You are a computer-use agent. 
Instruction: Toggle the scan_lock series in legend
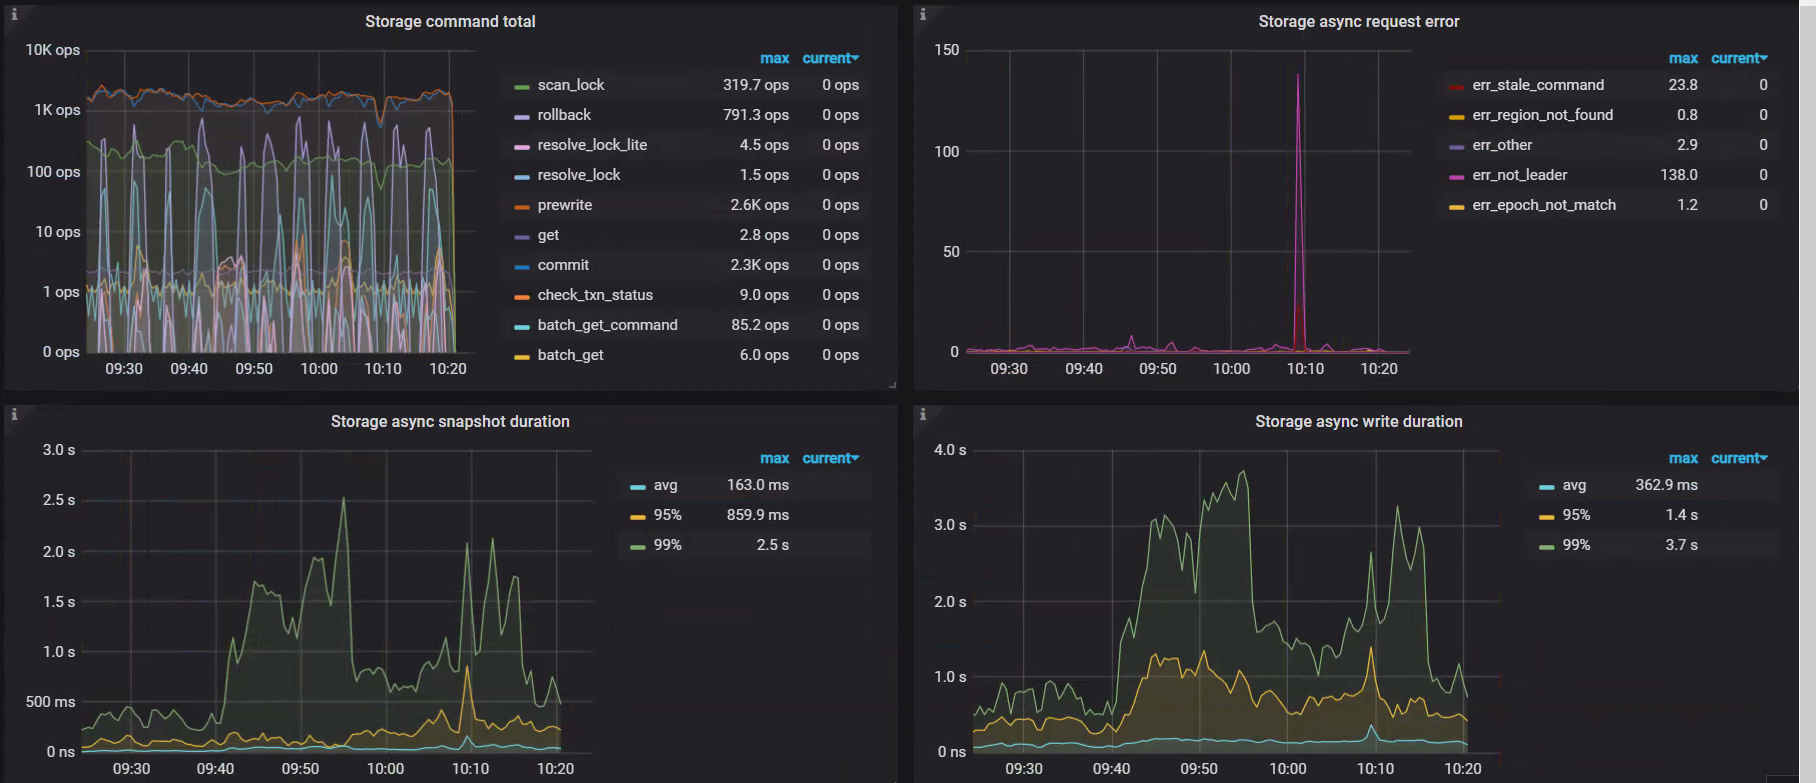(x=570, y=85)
